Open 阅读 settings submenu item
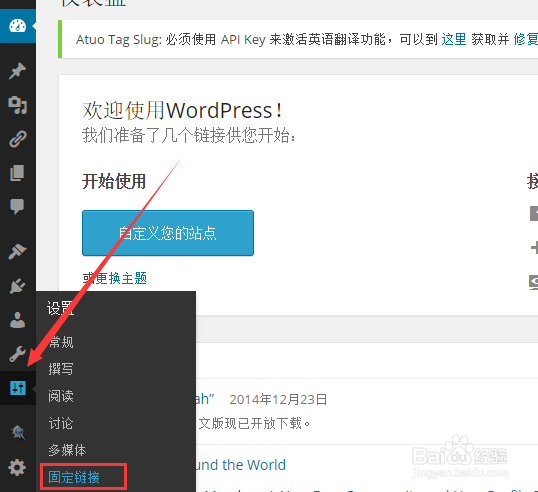The image size is (538, 492). click(61, 396)
